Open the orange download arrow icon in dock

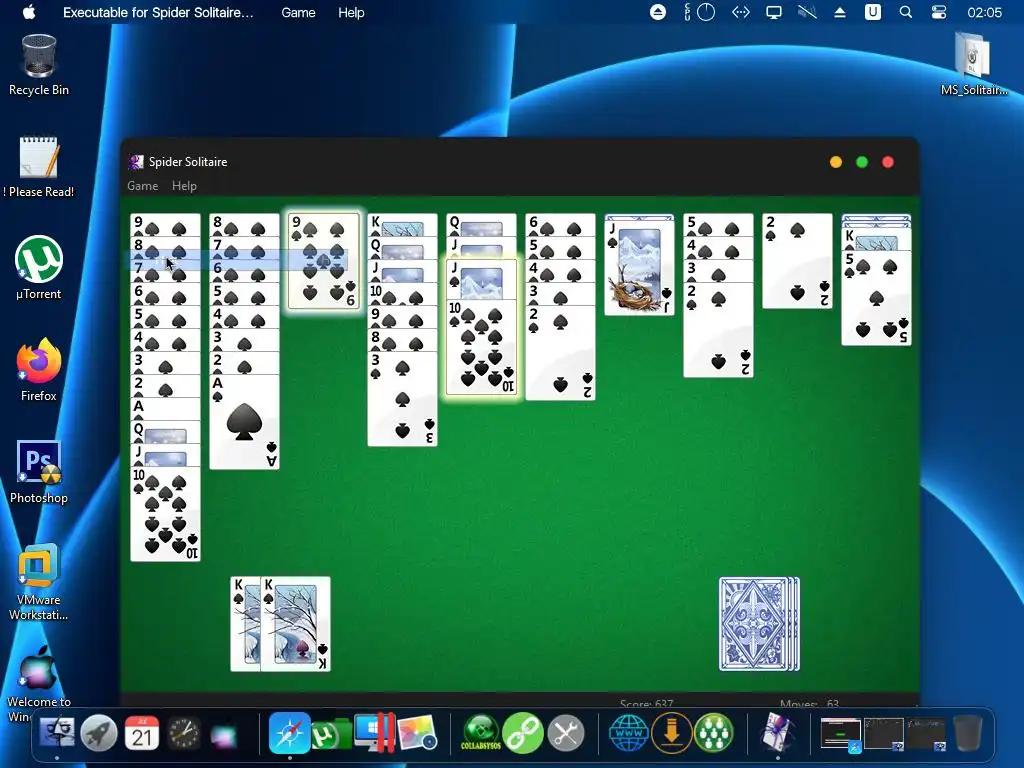point(671,733)
